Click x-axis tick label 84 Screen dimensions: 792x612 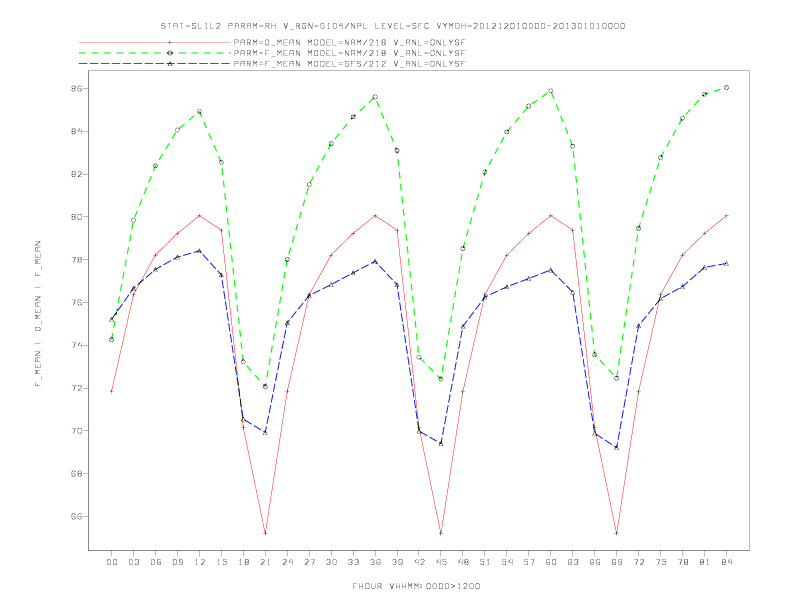coord(727,562)
